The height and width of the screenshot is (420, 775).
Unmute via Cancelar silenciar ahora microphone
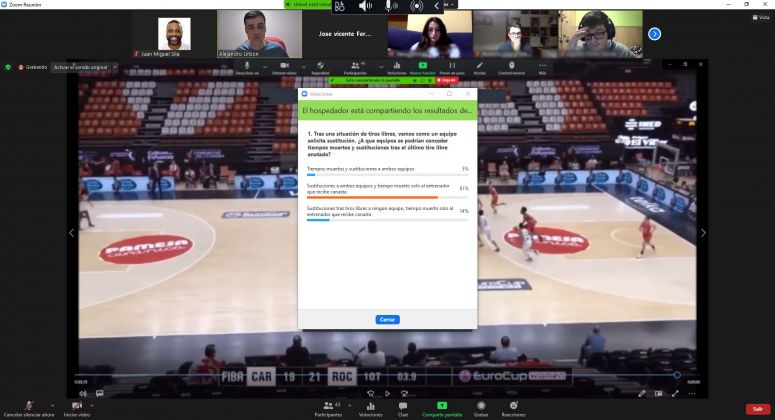[29, 409]
